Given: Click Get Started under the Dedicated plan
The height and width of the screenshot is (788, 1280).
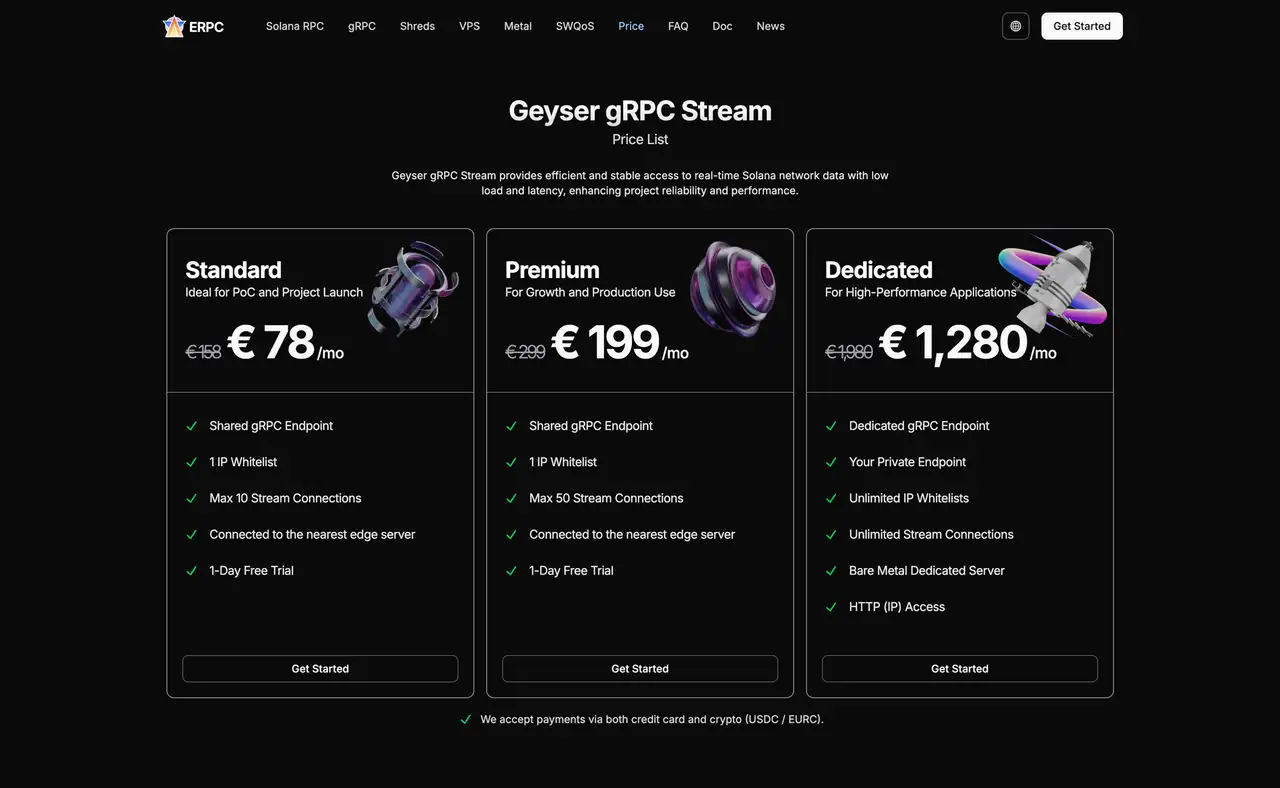Looking at the screenshot, I should (x=959, y=668).
